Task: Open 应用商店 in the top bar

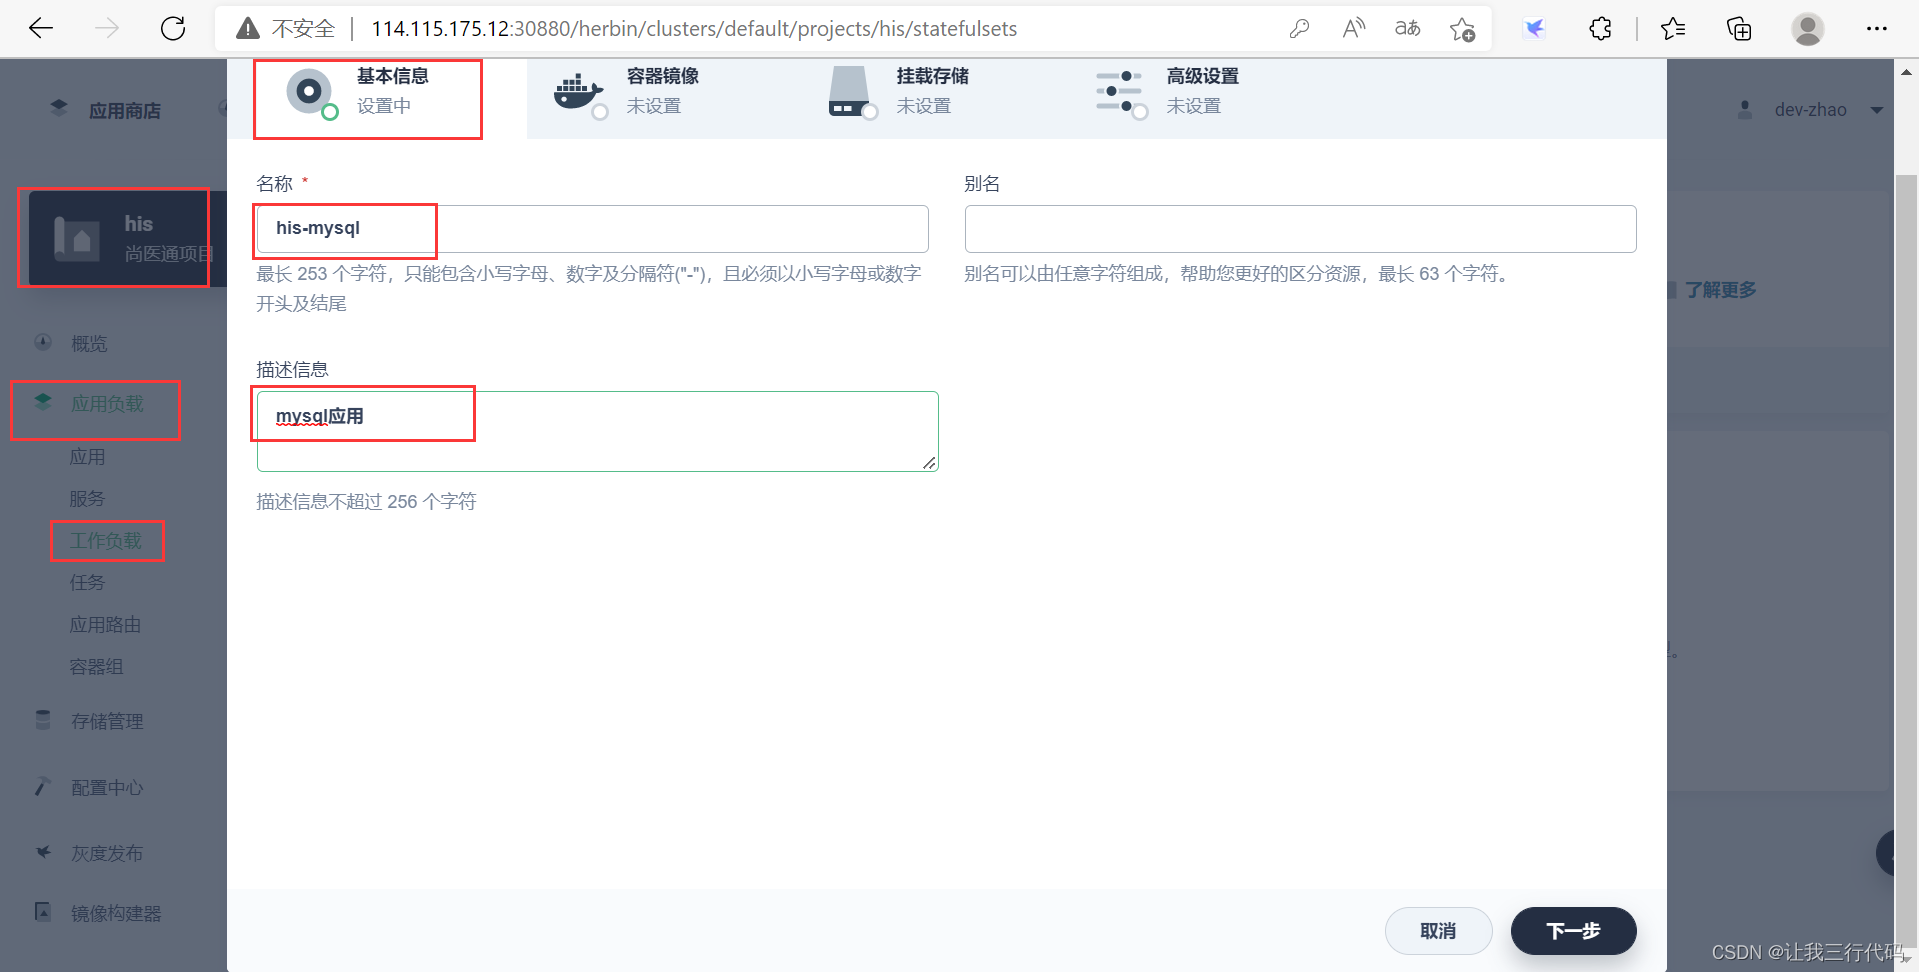Action: tap(125, 111)
